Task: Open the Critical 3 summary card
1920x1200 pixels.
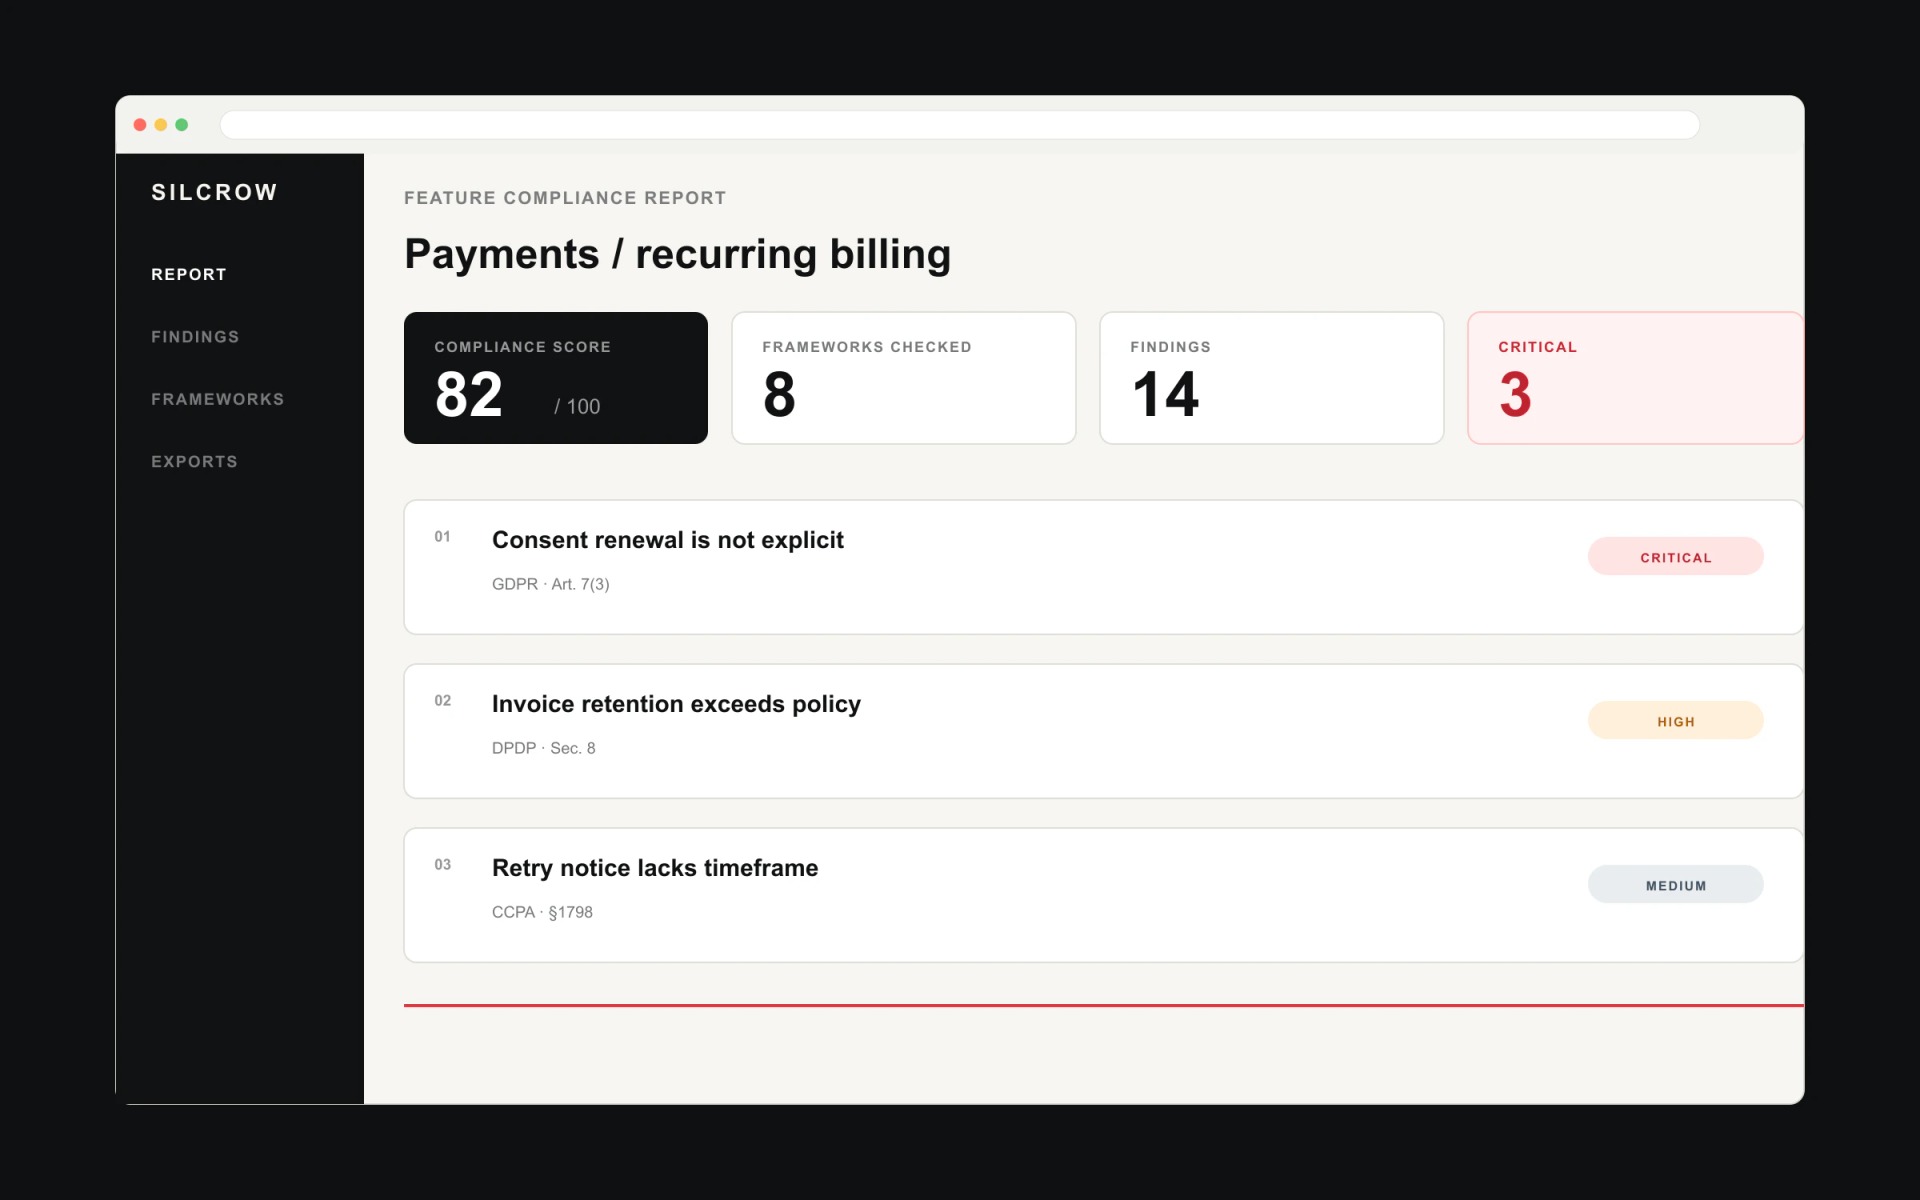Action: pos(1636,378)
